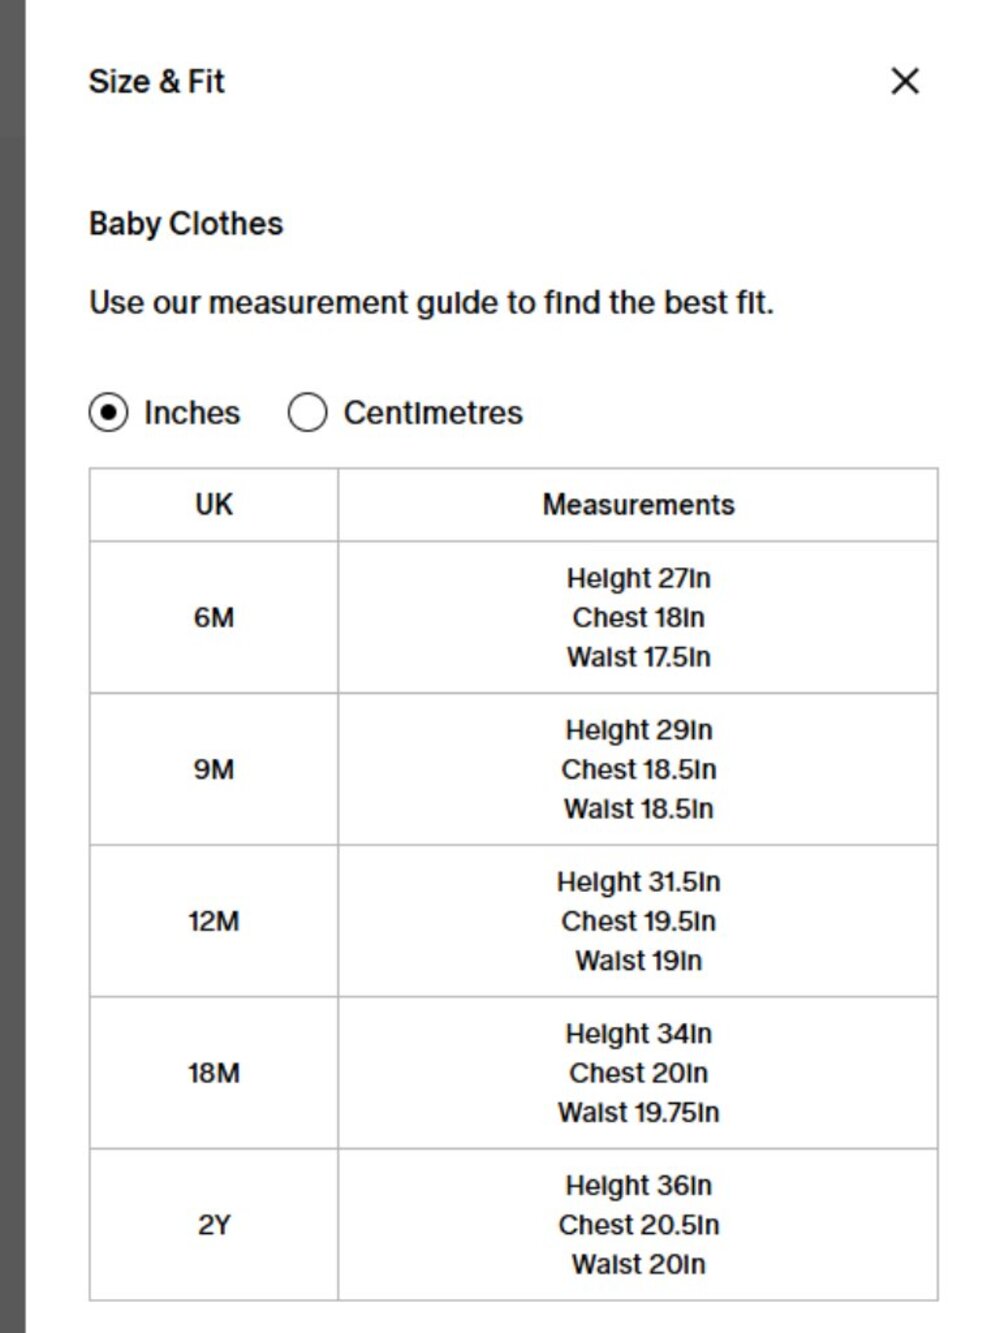Image resolution: width=1000 pixels, height=1333 pixels.
Task: Click the Waist 19.75in measurement
Action: tap(638, 1112)
